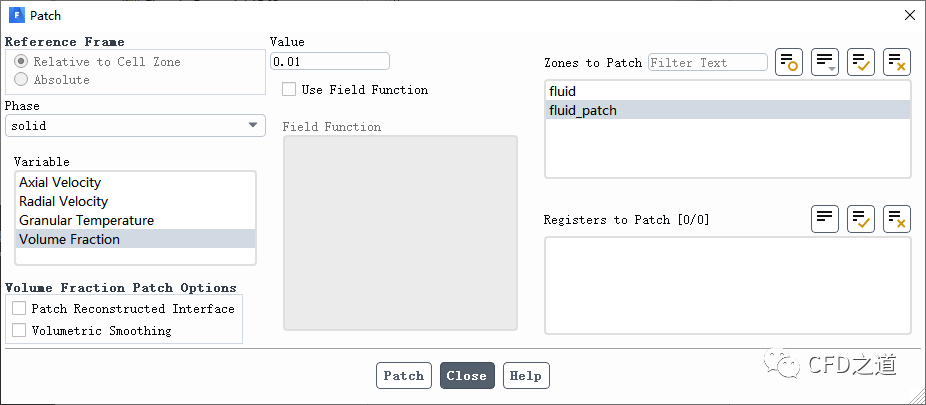Deselect all registers in Registers to Patch
This screenshot has height=405, width=926.
(897, 219)
